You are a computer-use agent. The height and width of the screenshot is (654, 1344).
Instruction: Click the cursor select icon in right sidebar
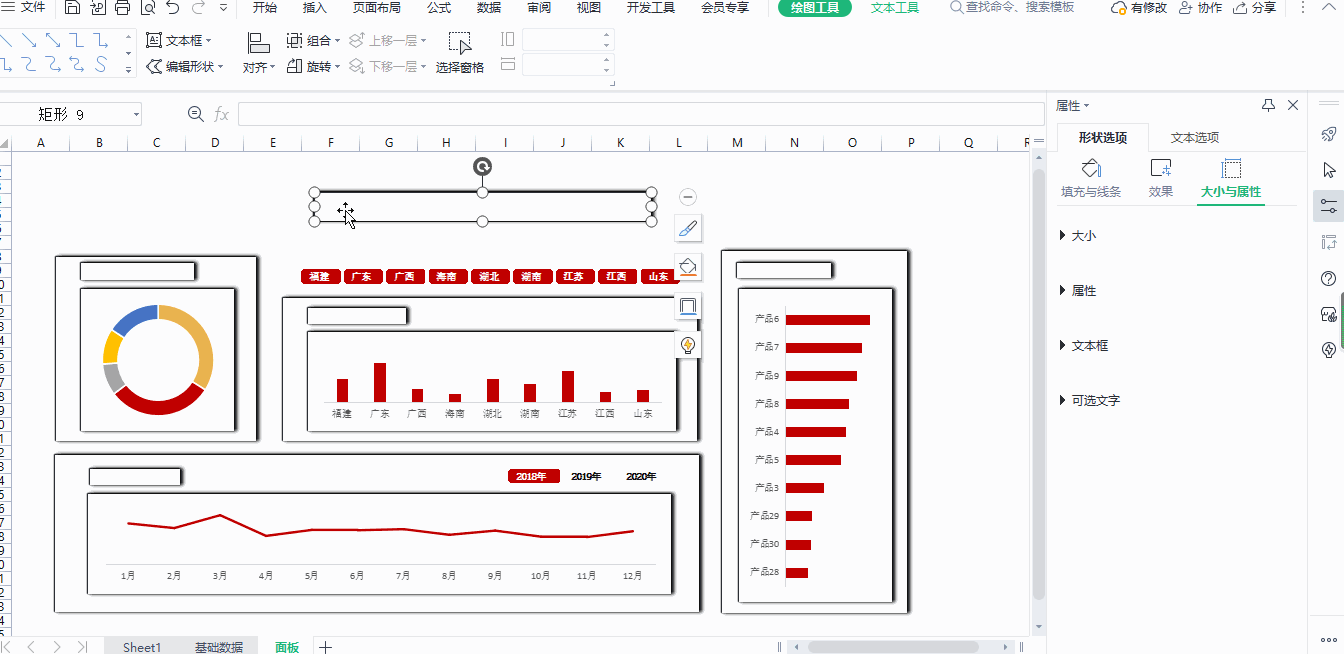click(1329, 170)
